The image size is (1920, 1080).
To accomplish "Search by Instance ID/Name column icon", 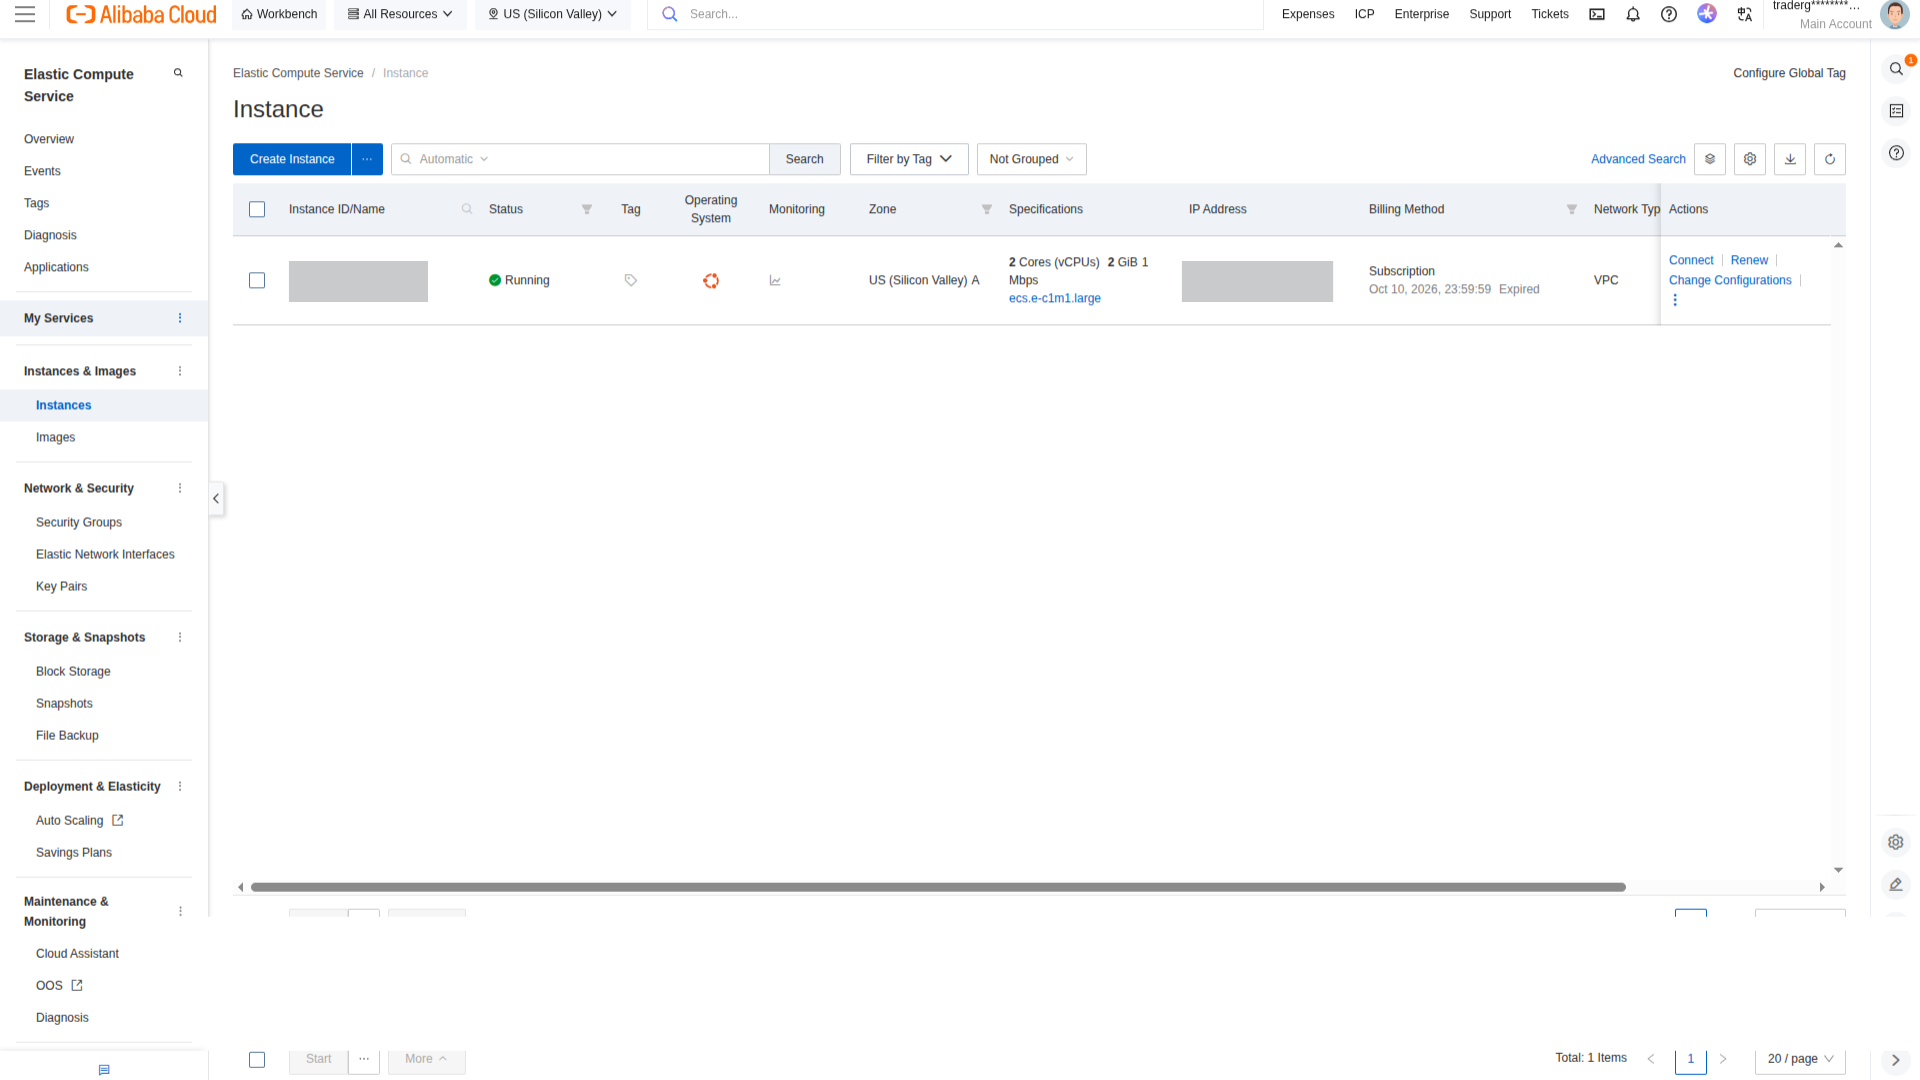I will [x=467, y=209].
